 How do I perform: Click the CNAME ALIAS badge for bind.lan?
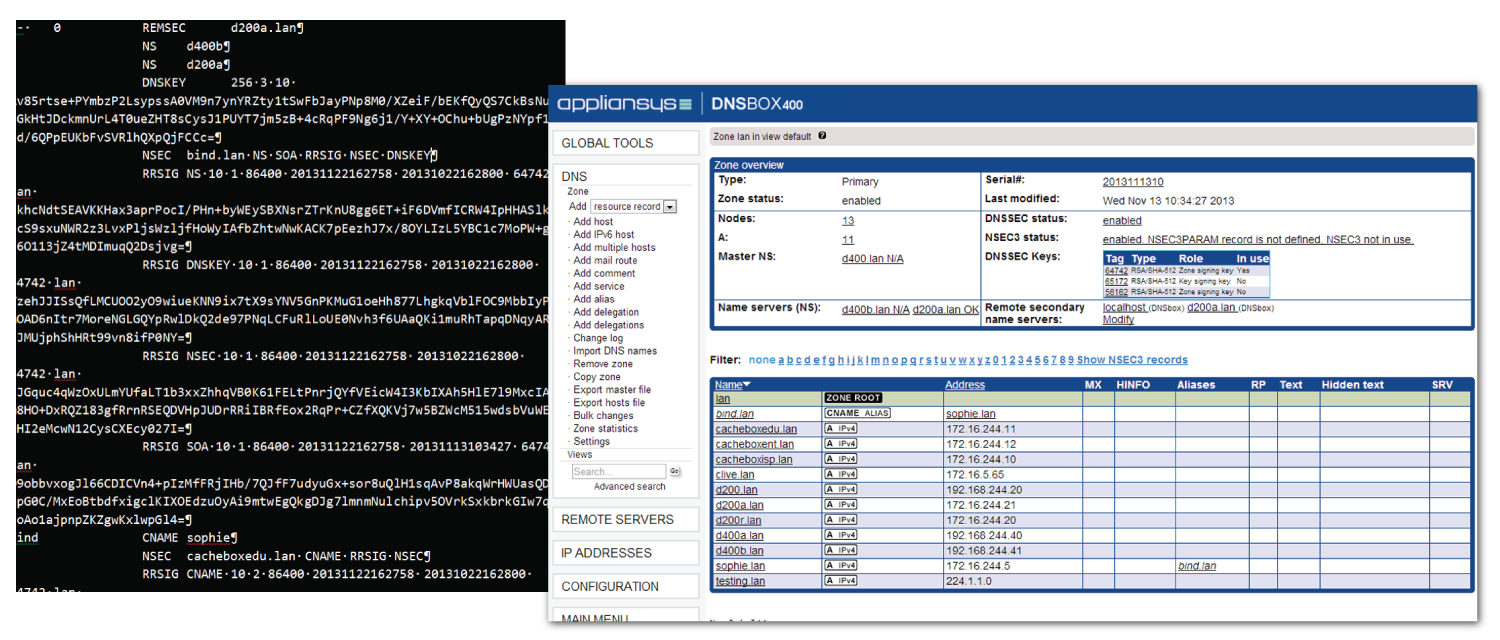(857, 413)
